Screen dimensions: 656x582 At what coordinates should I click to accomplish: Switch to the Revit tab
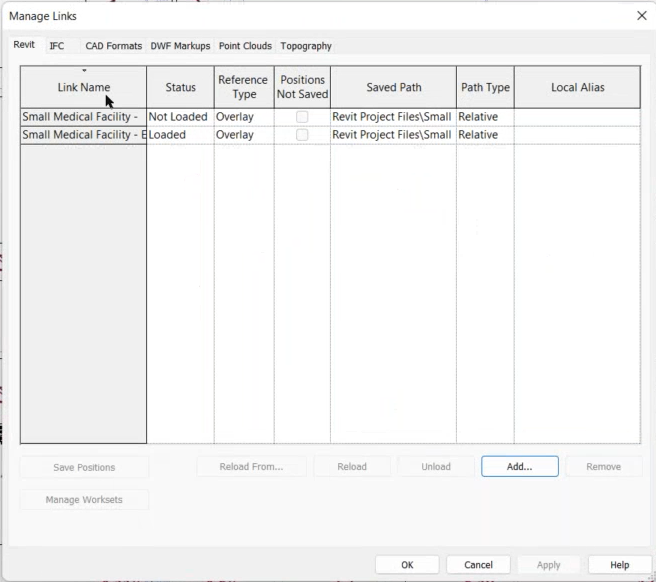tap(24, 45)
